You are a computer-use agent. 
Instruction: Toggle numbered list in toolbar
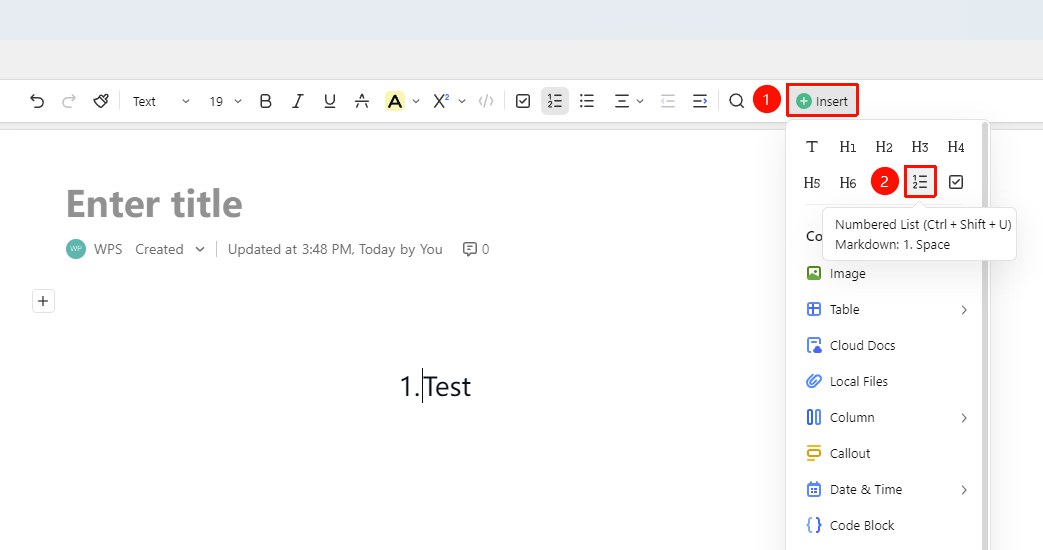click(555, 101)
